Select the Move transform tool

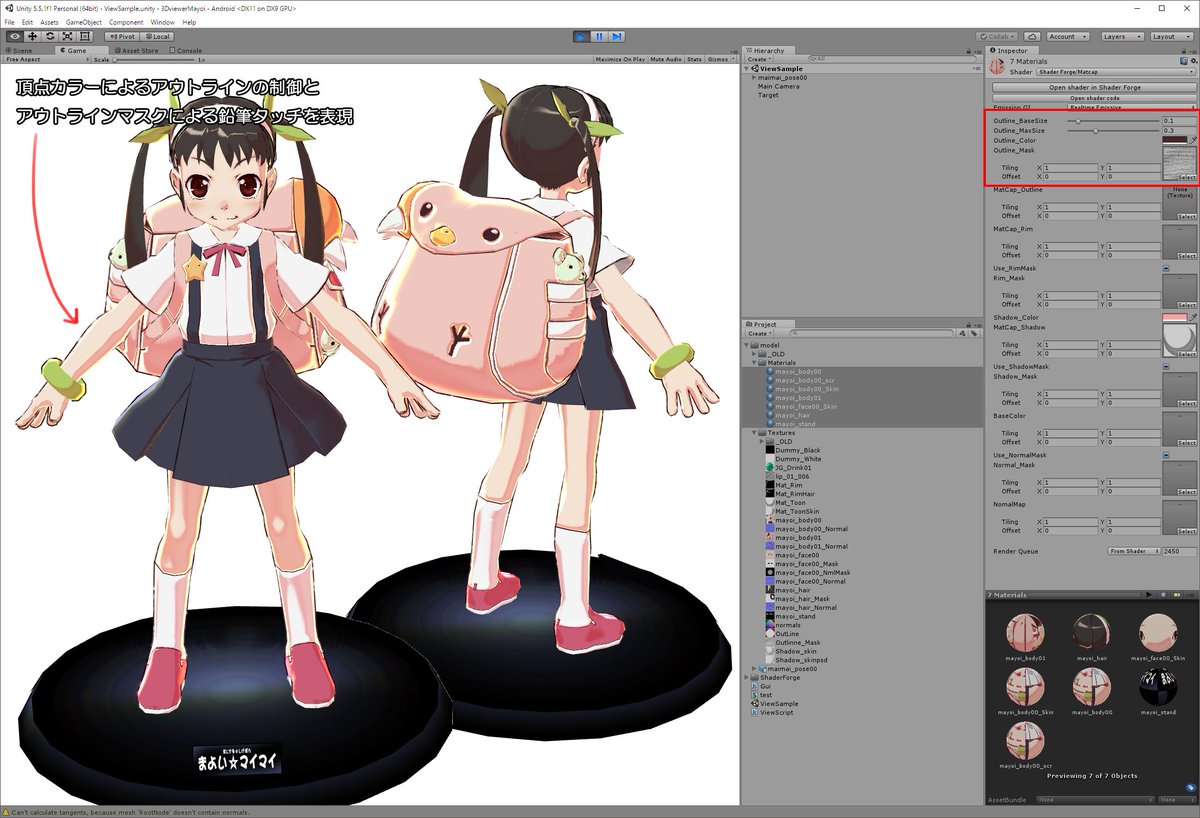coord(32,36)
